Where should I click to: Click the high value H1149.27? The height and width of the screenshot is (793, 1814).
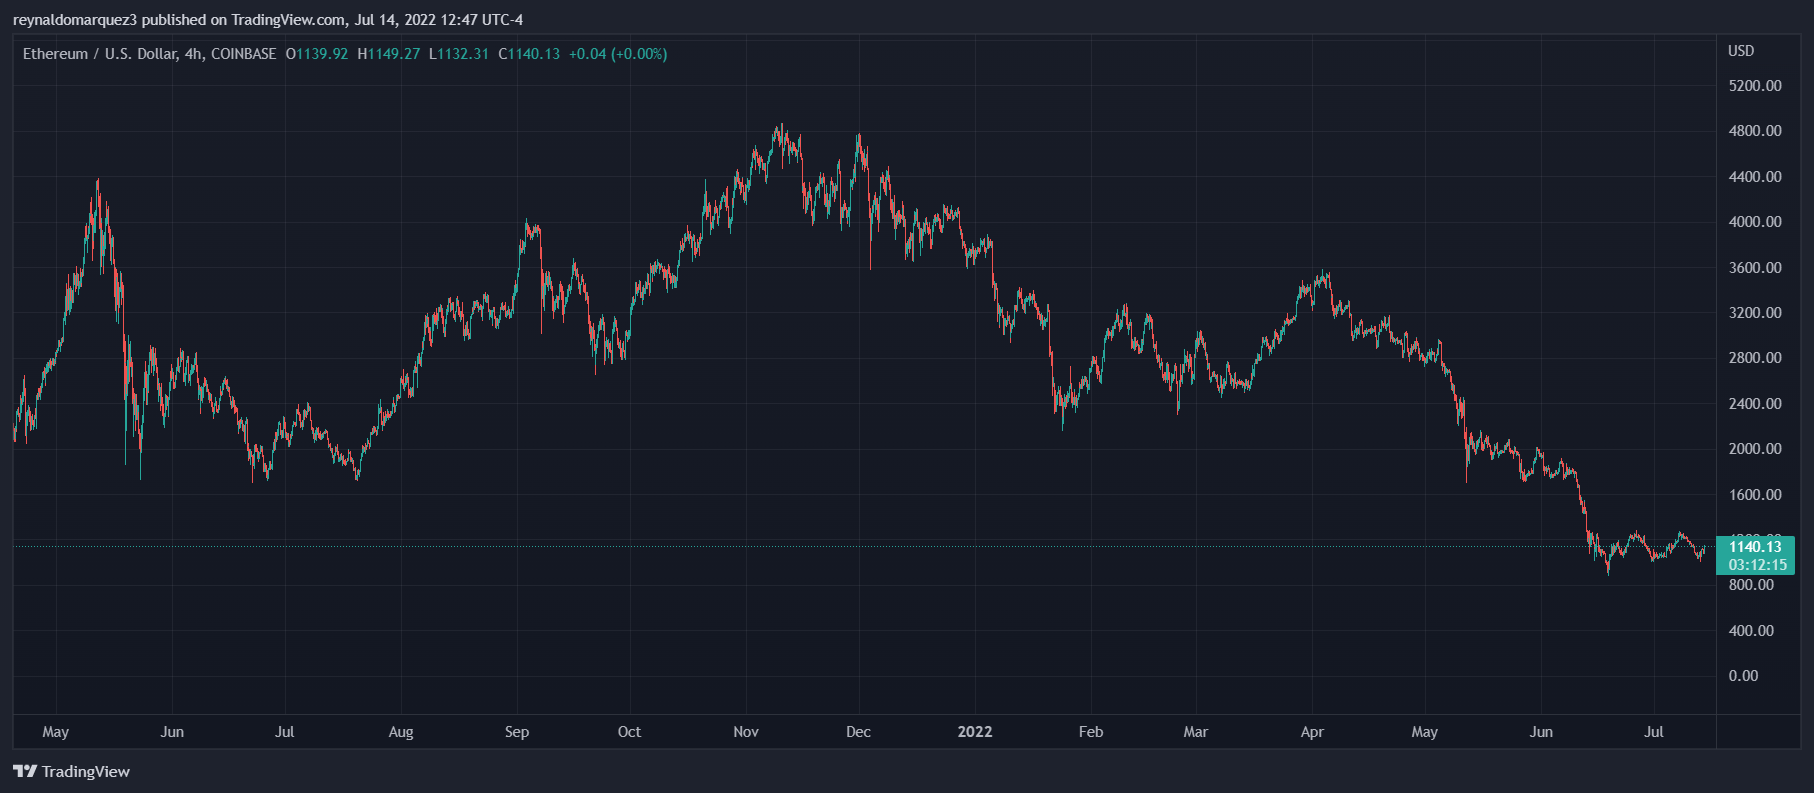pos(389,54)
